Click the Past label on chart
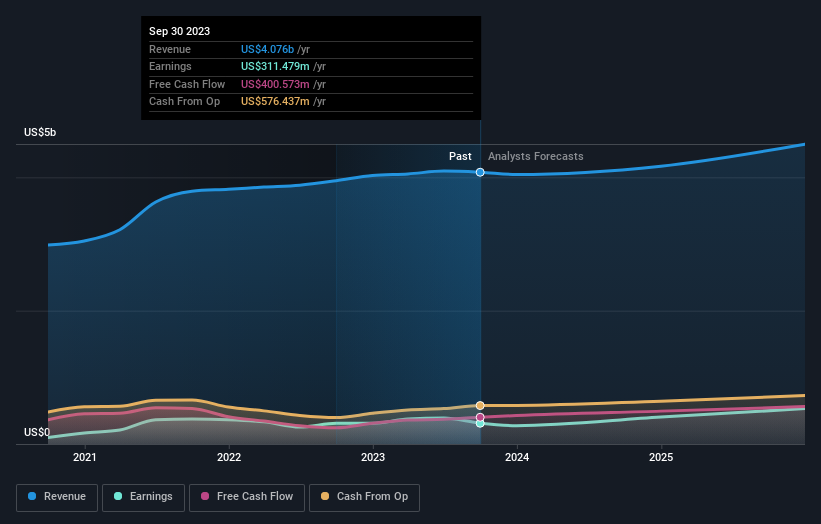The height and width of the screenshot is (524, 821). point(460,156)
